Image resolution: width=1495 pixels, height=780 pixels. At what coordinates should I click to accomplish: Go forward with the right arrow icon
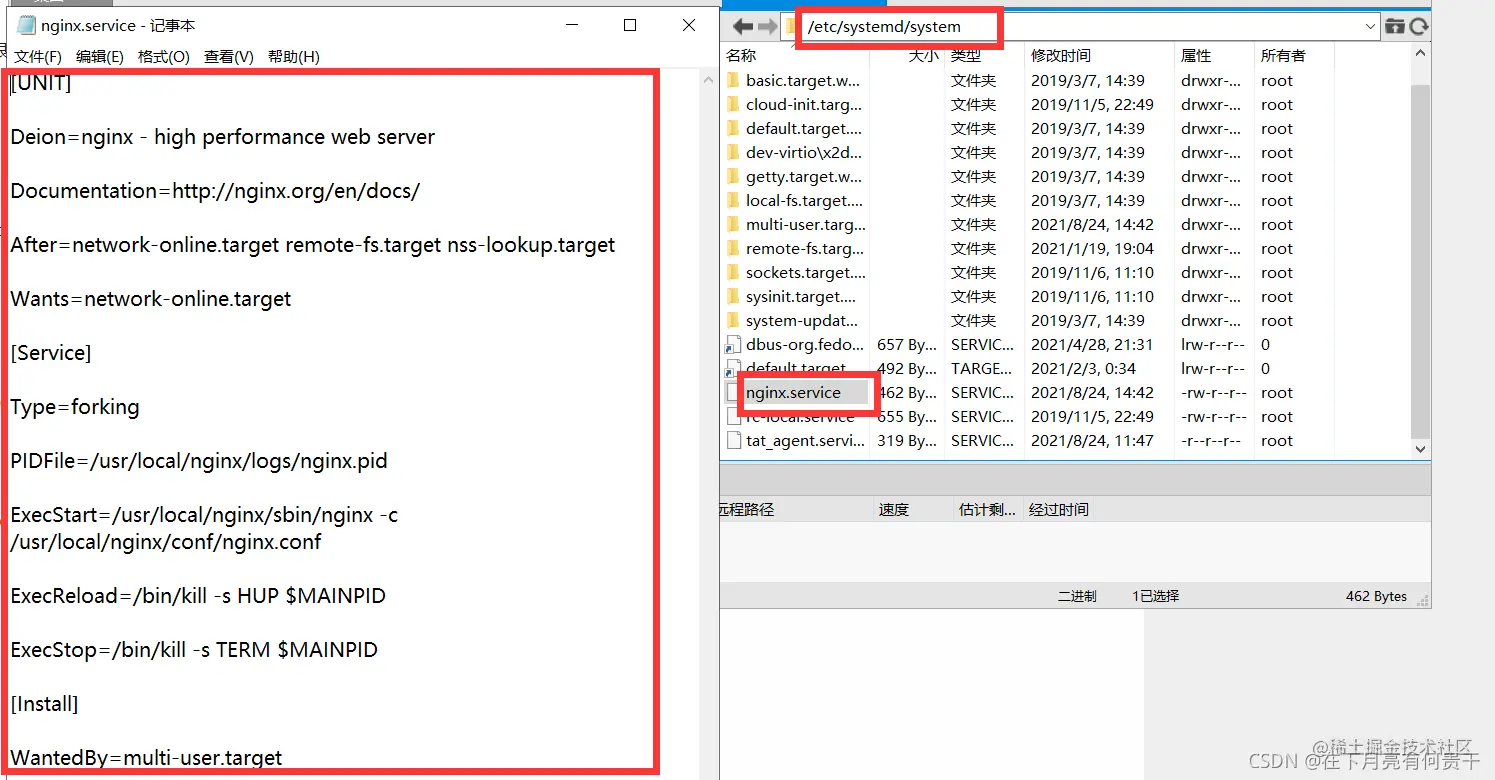coord(767,26)
